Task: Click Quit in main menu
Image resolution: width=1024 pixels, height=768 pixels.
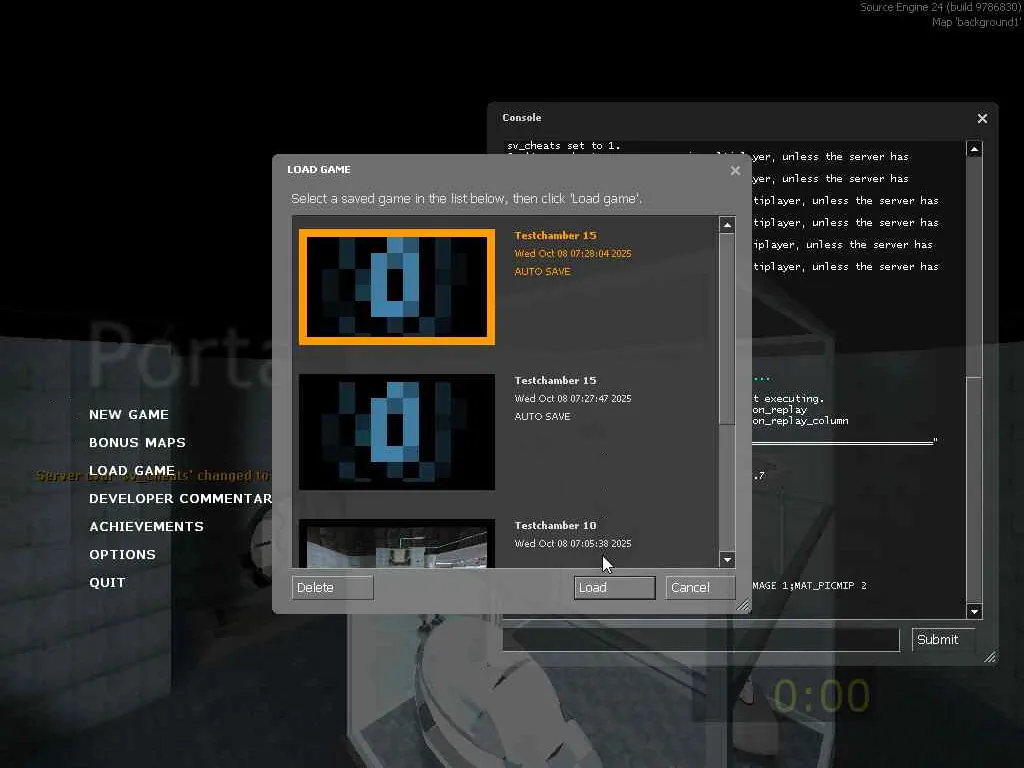Action: (107, 583)
